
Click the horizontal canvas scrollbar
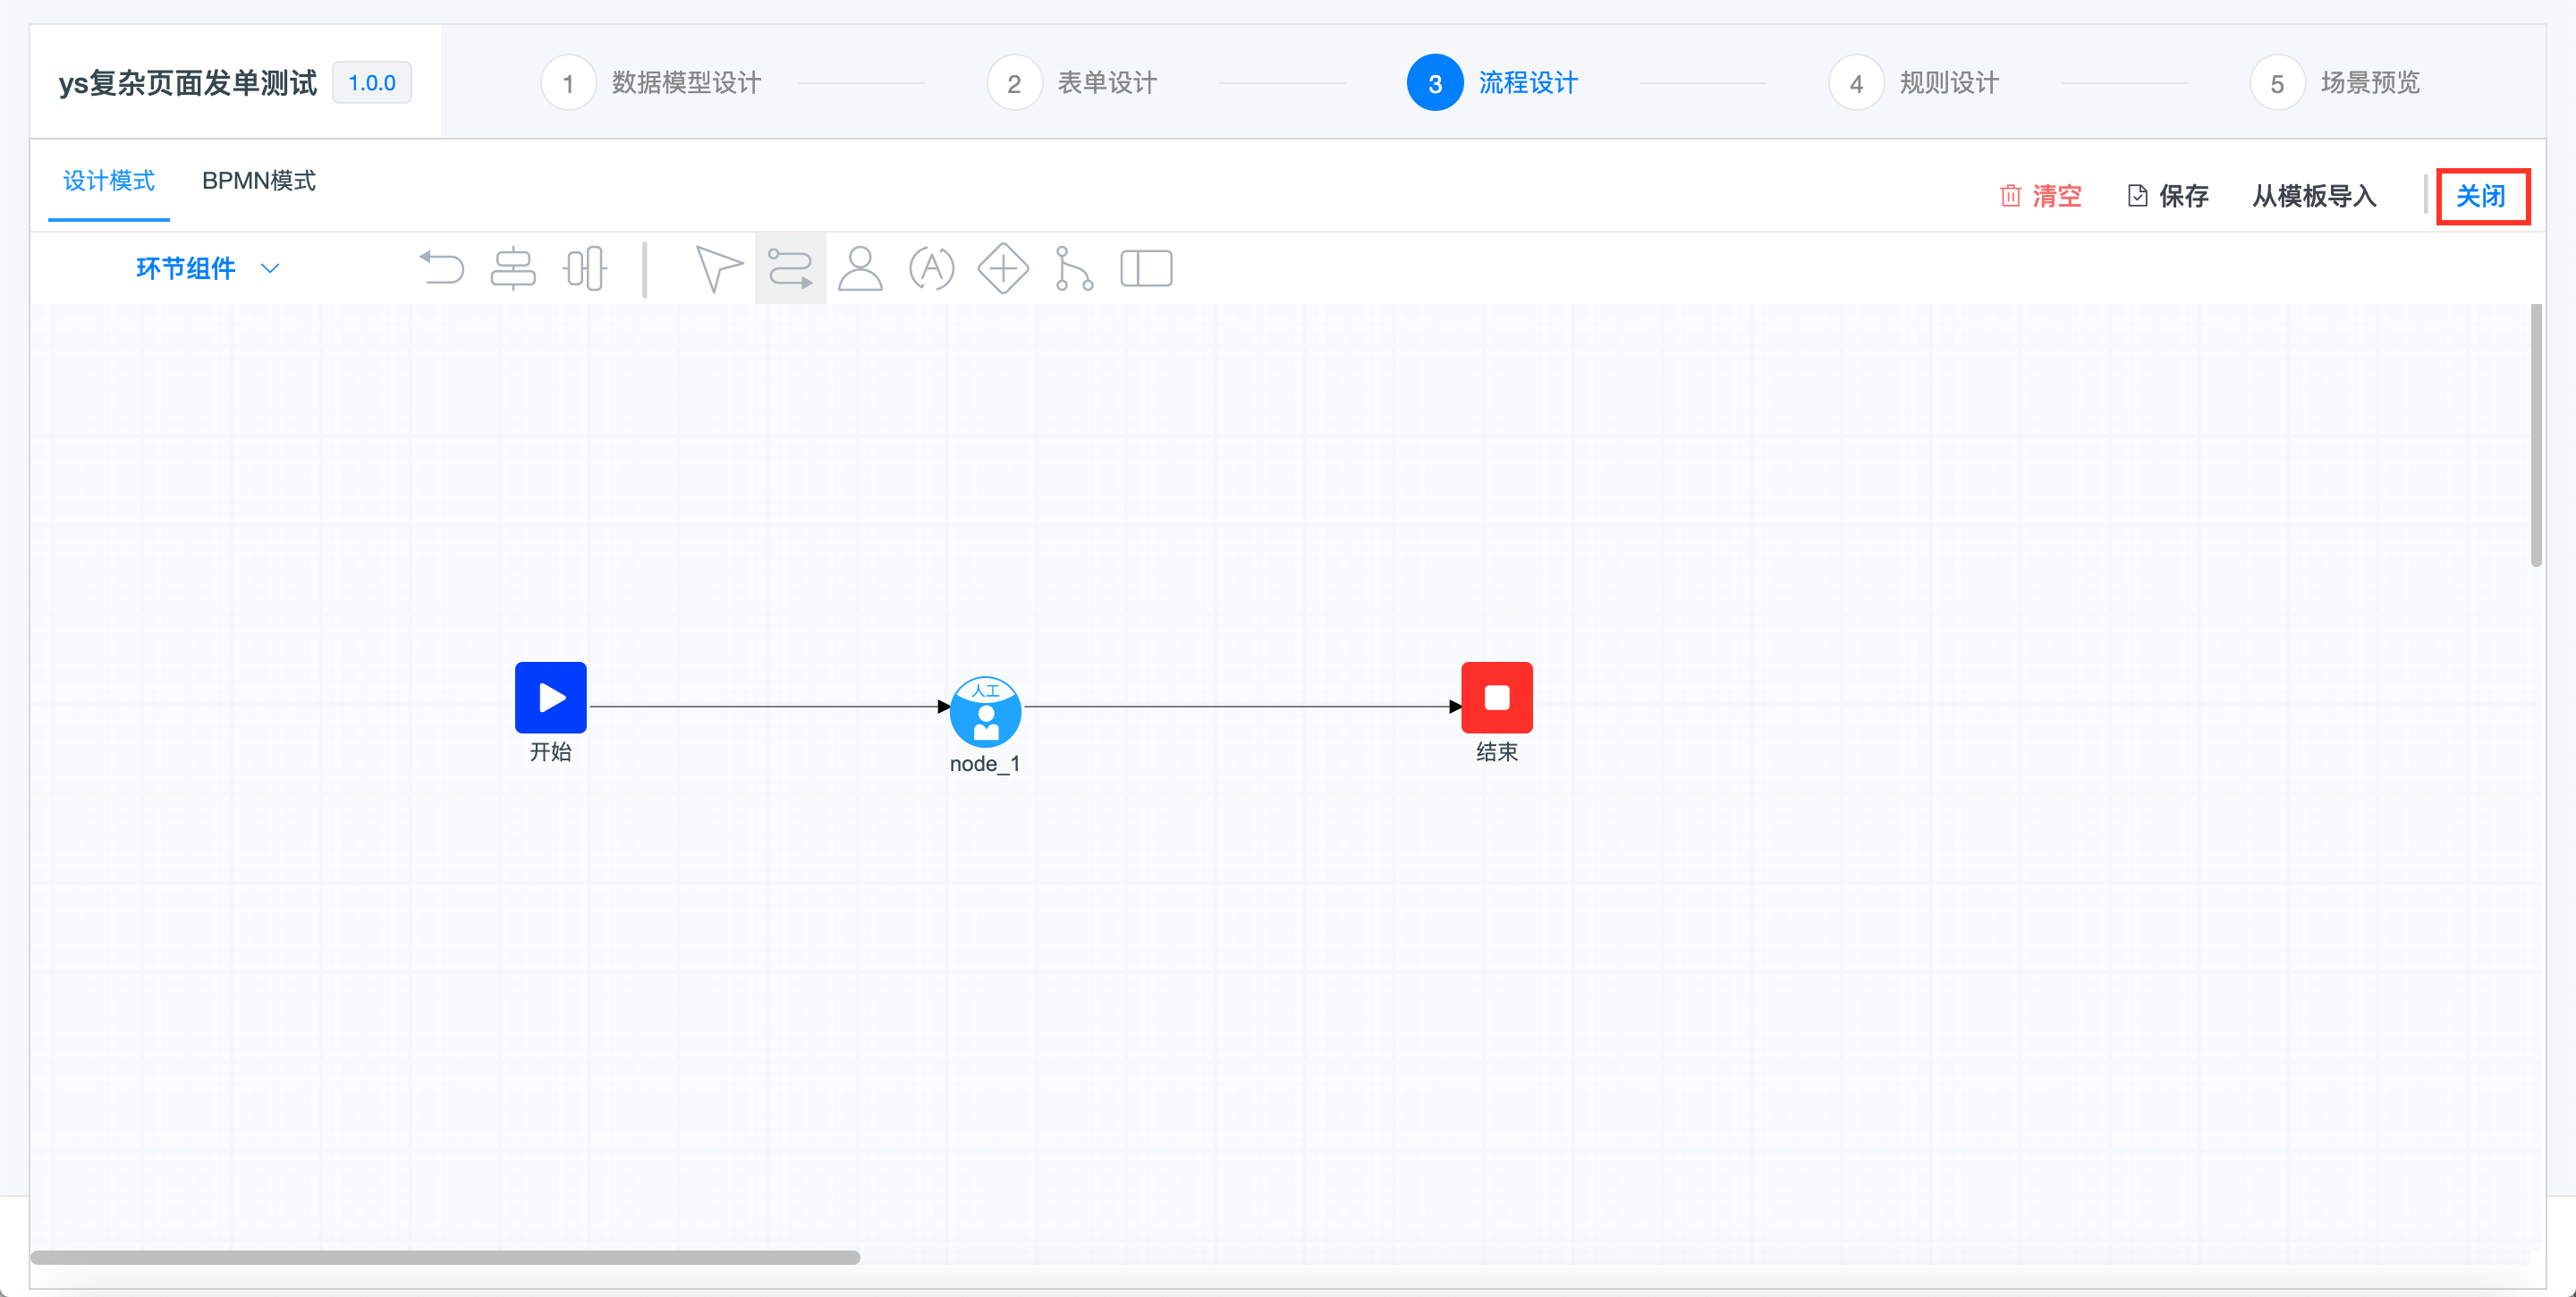(x=445, y=1257)
